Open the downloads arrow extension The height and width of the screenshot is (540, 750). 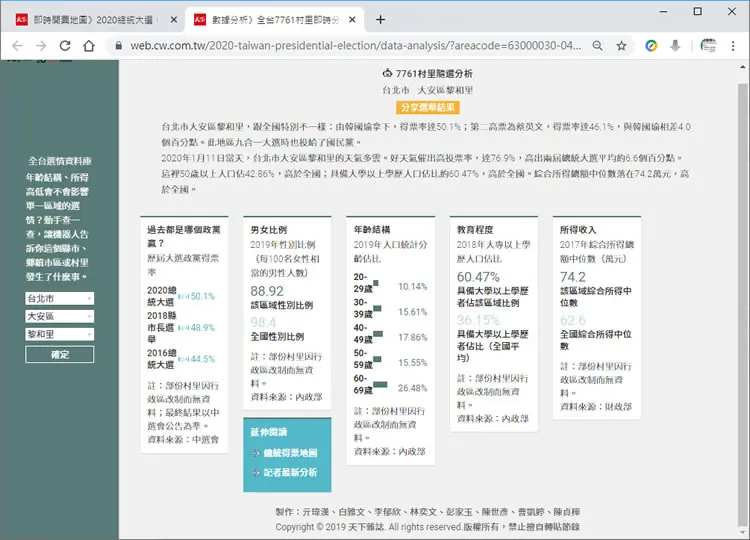(x=675, y=46)
